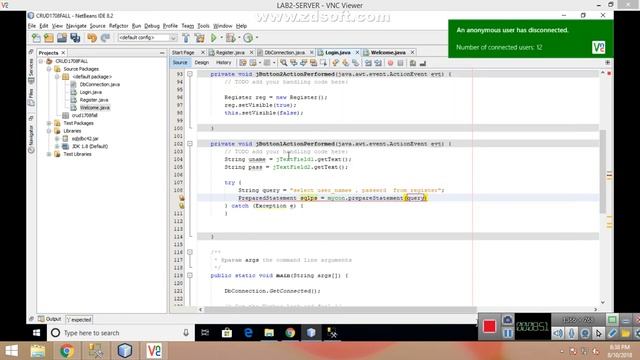Collapse code fold at line 102
640x360 pixels.
tap(190, 144)
